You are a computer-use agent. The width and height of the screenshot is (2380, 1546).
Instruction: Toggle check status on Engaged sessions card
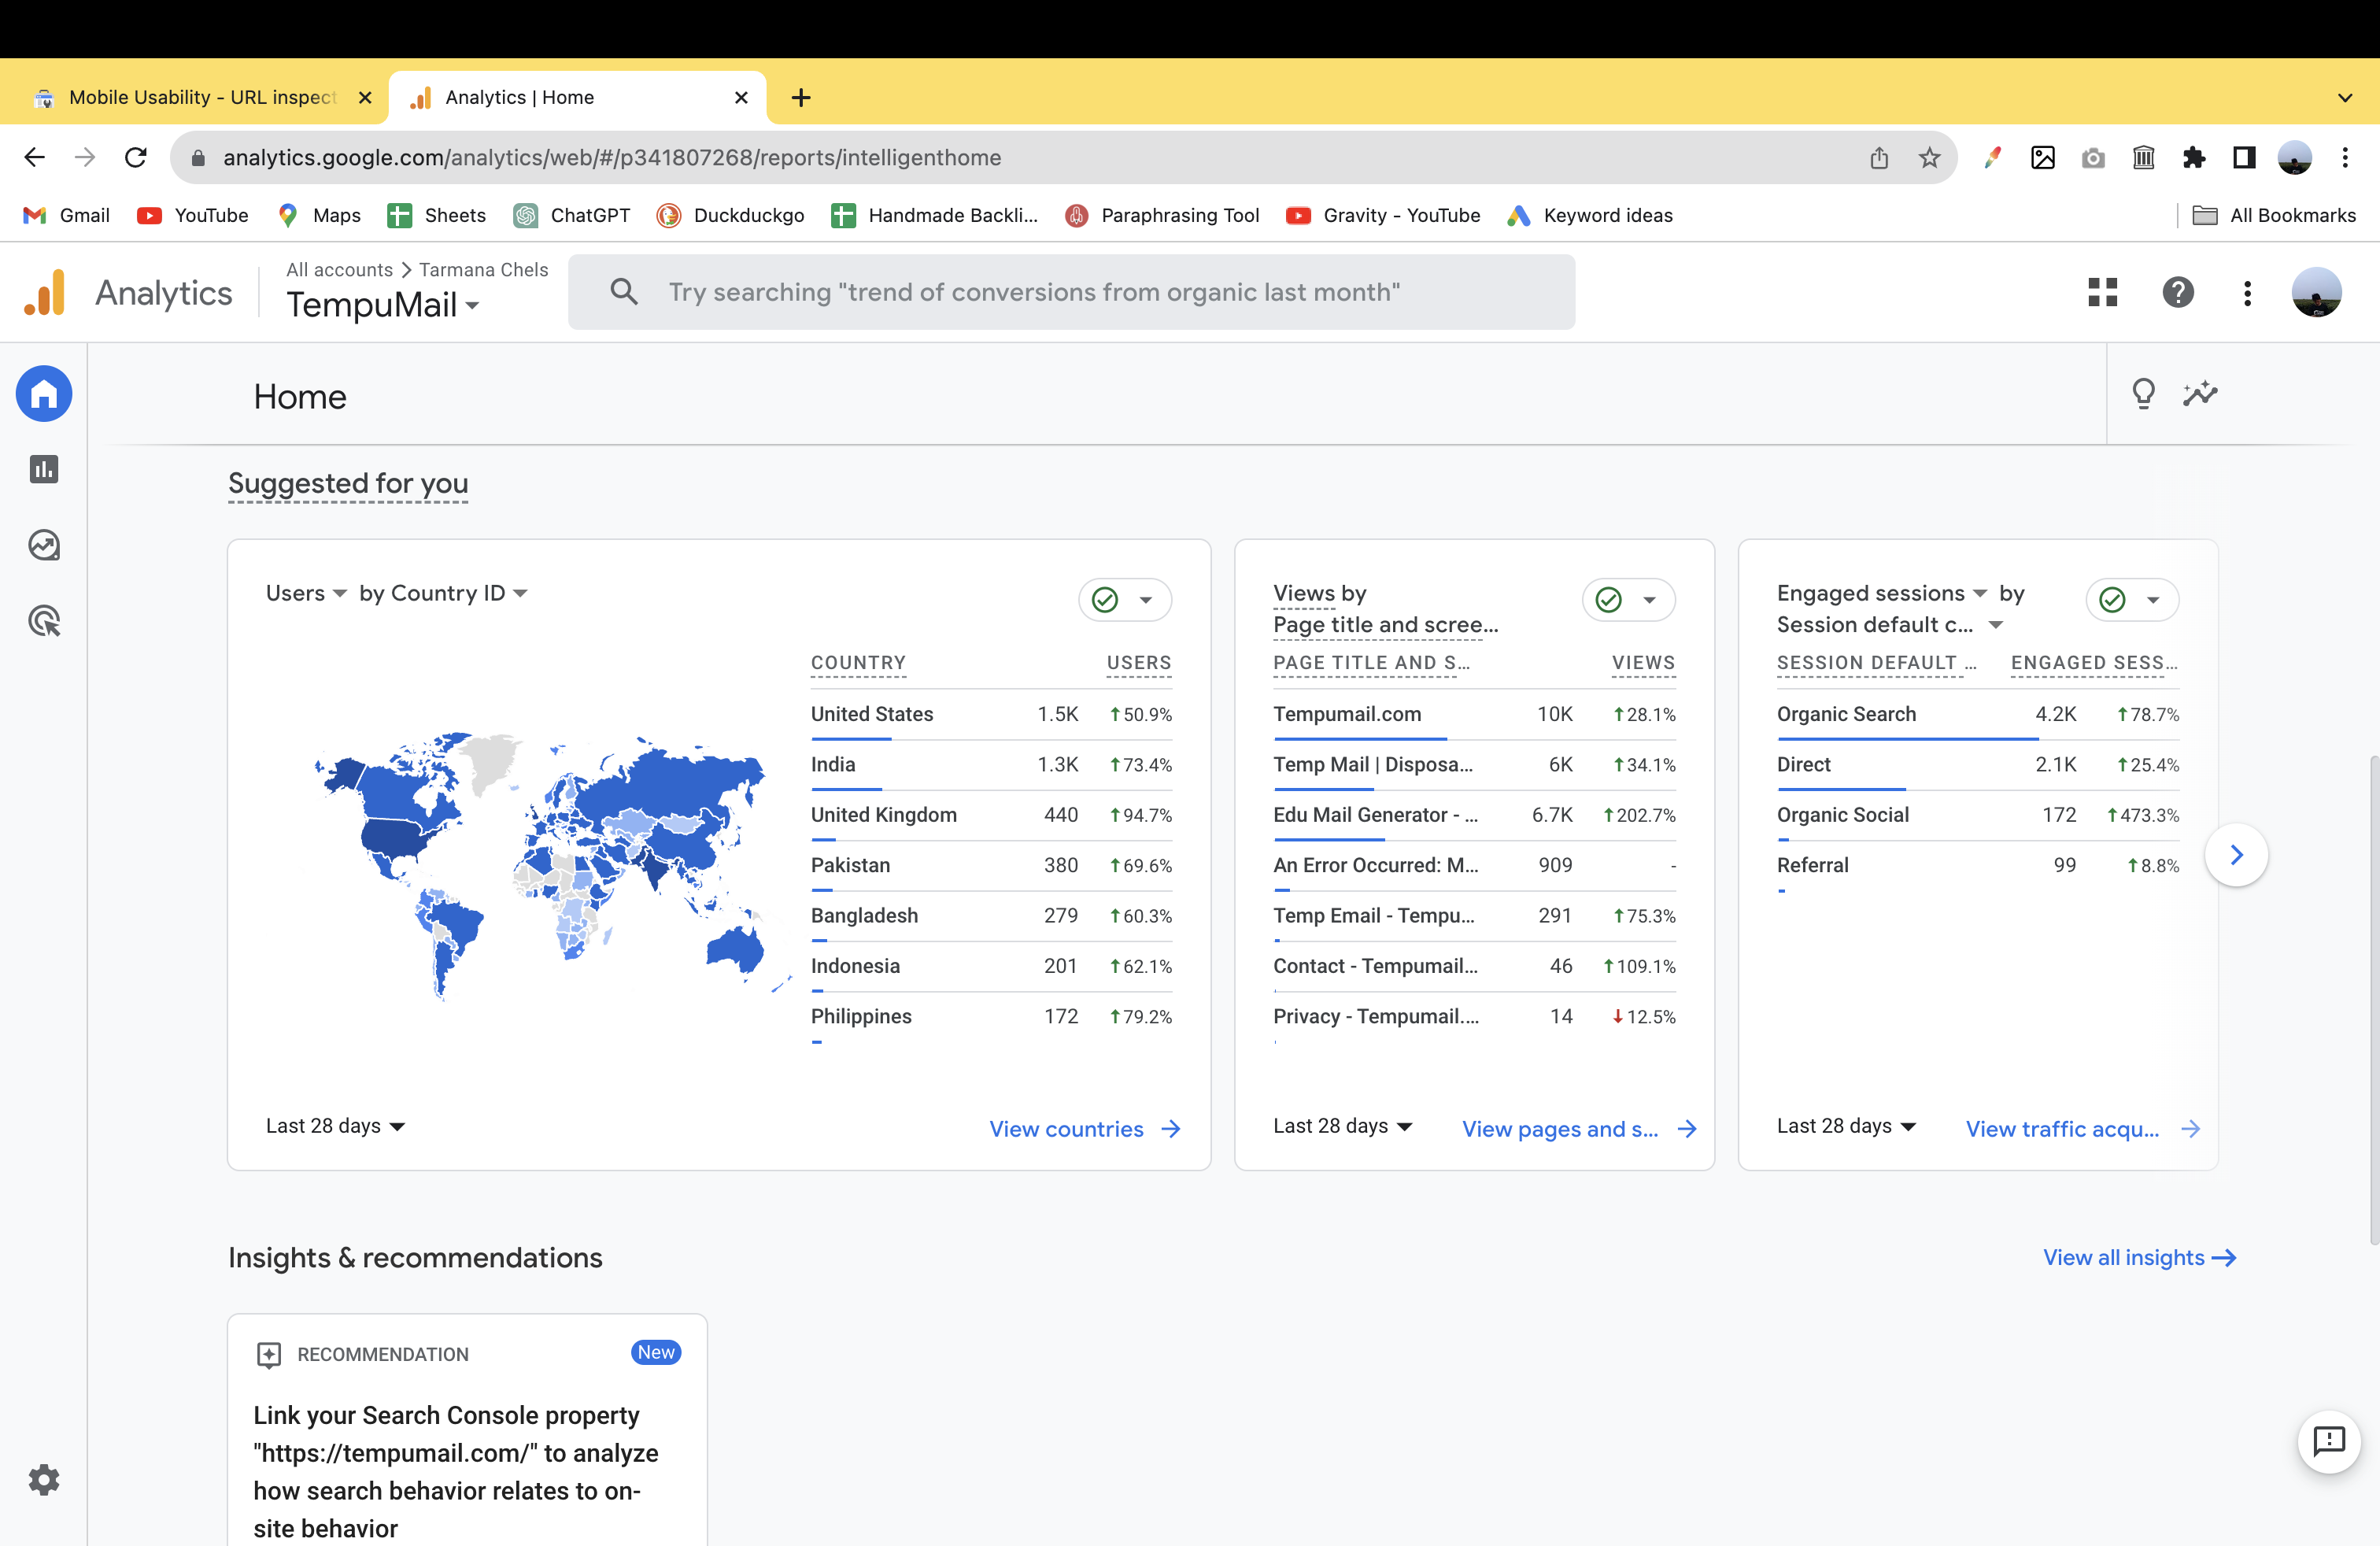[2112, 600]
